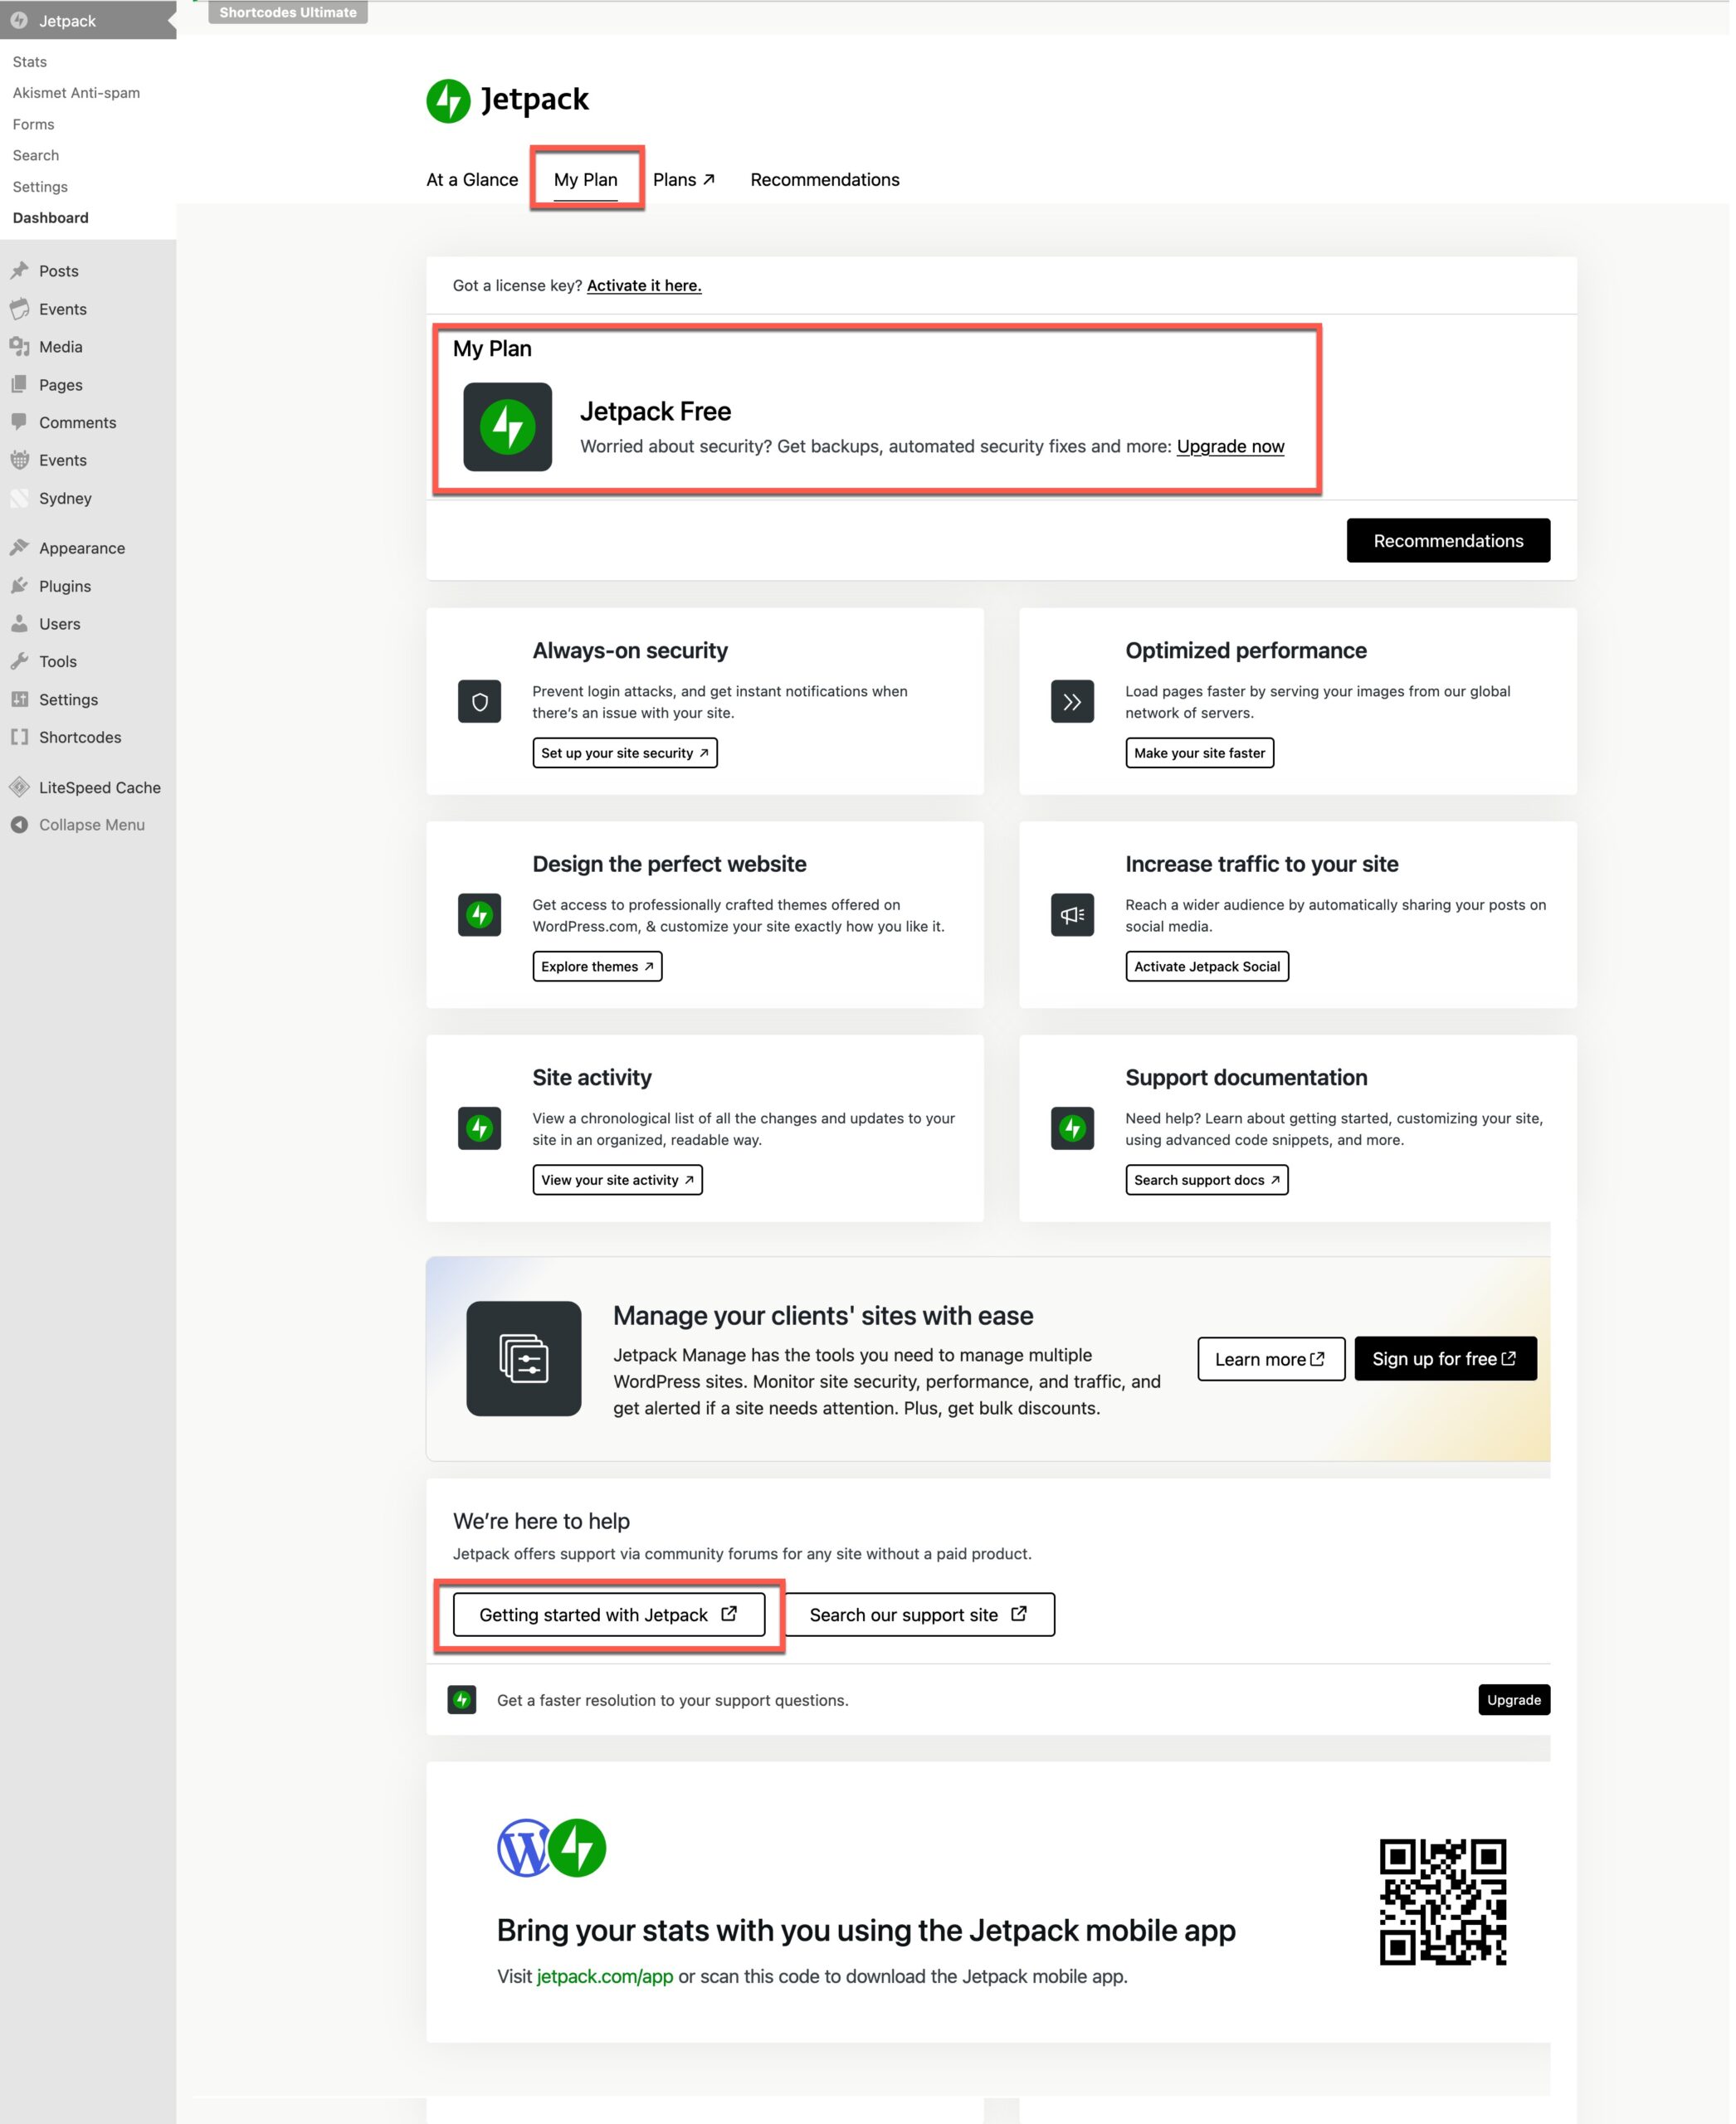The height and width of the screenshot is (2124, 1736).
Task: Open Dashboard in the Jetpack submenu
Action: click(51, 218)
